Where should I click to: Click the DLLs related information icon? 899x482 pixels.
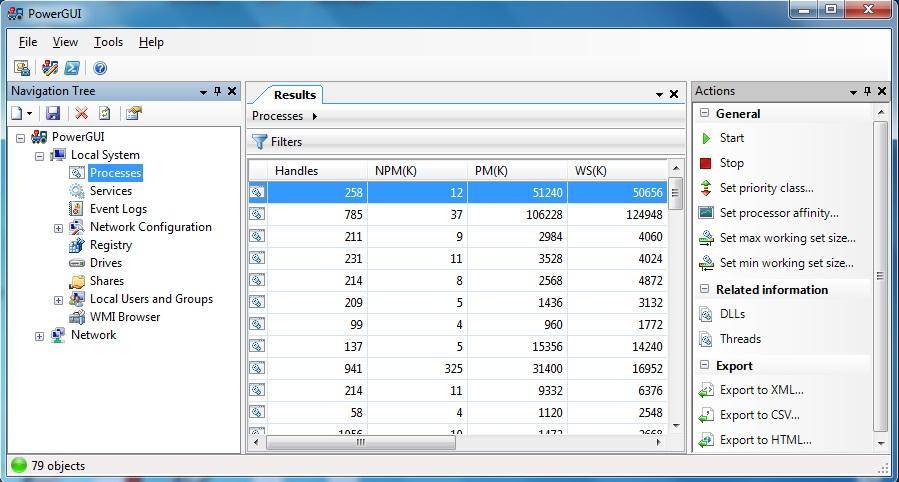pyautogui.click(x=706, y=314)
